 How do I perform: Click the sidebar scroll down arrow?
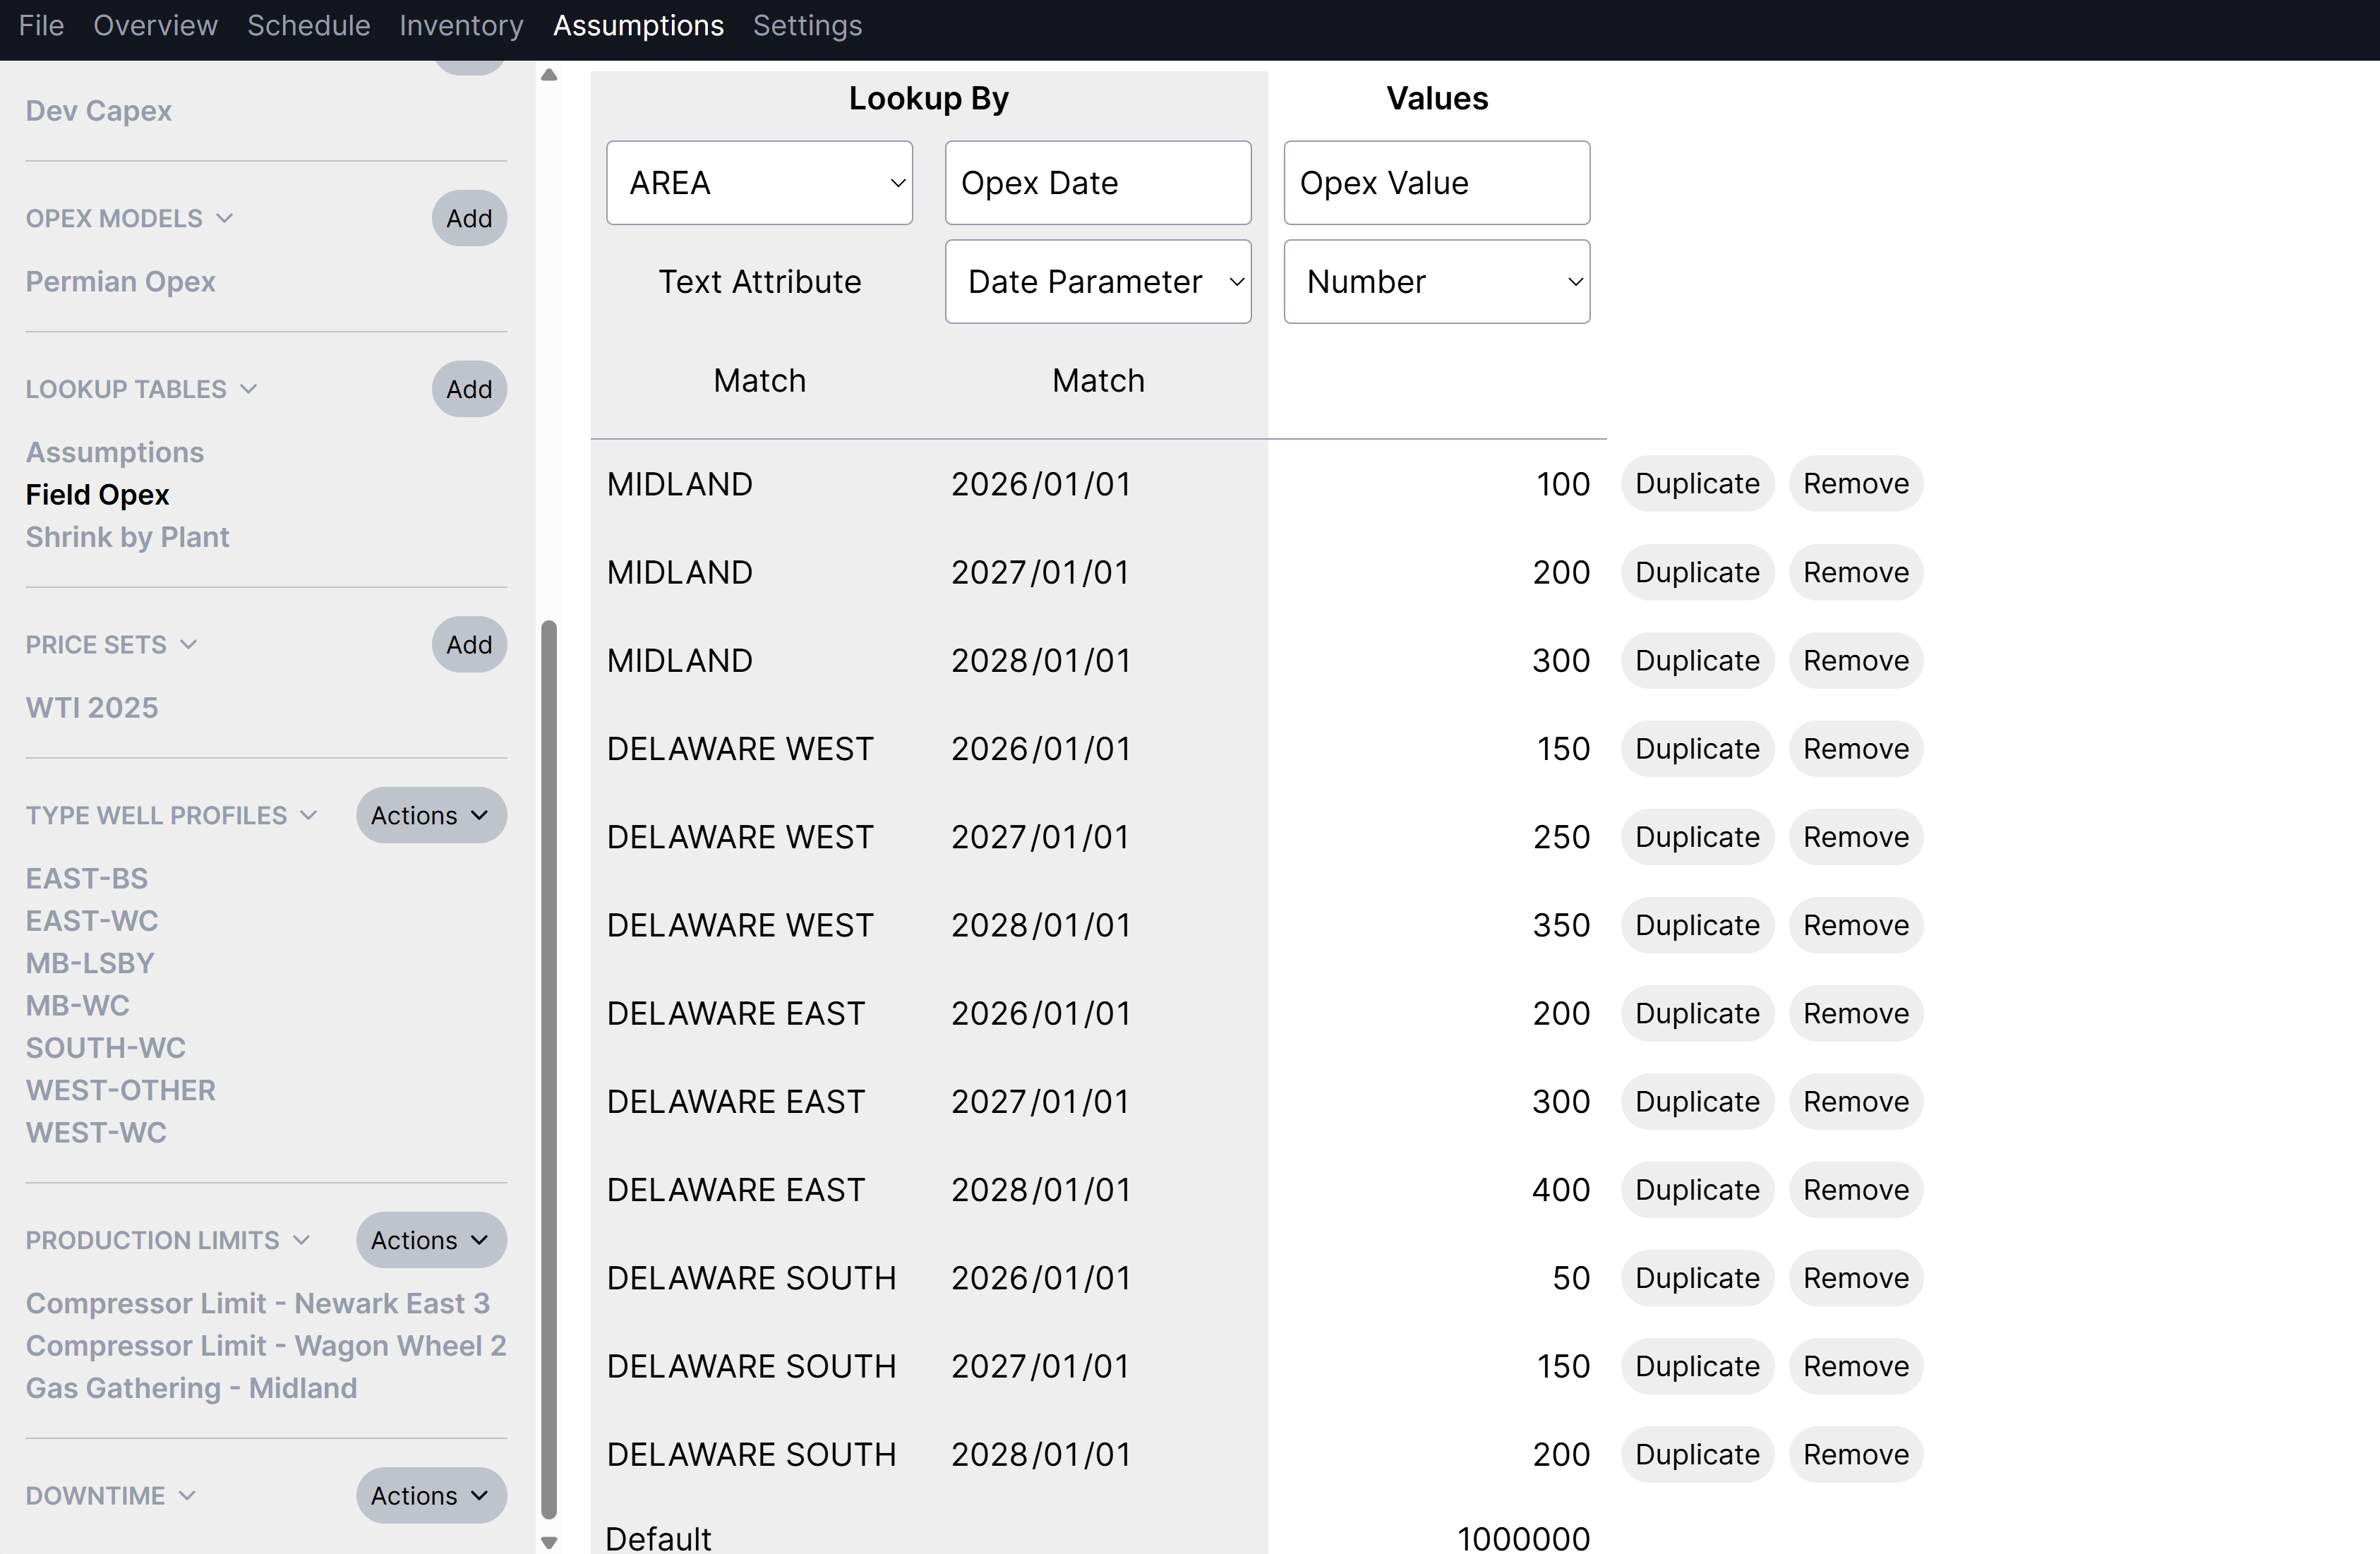click(549, 1542)
